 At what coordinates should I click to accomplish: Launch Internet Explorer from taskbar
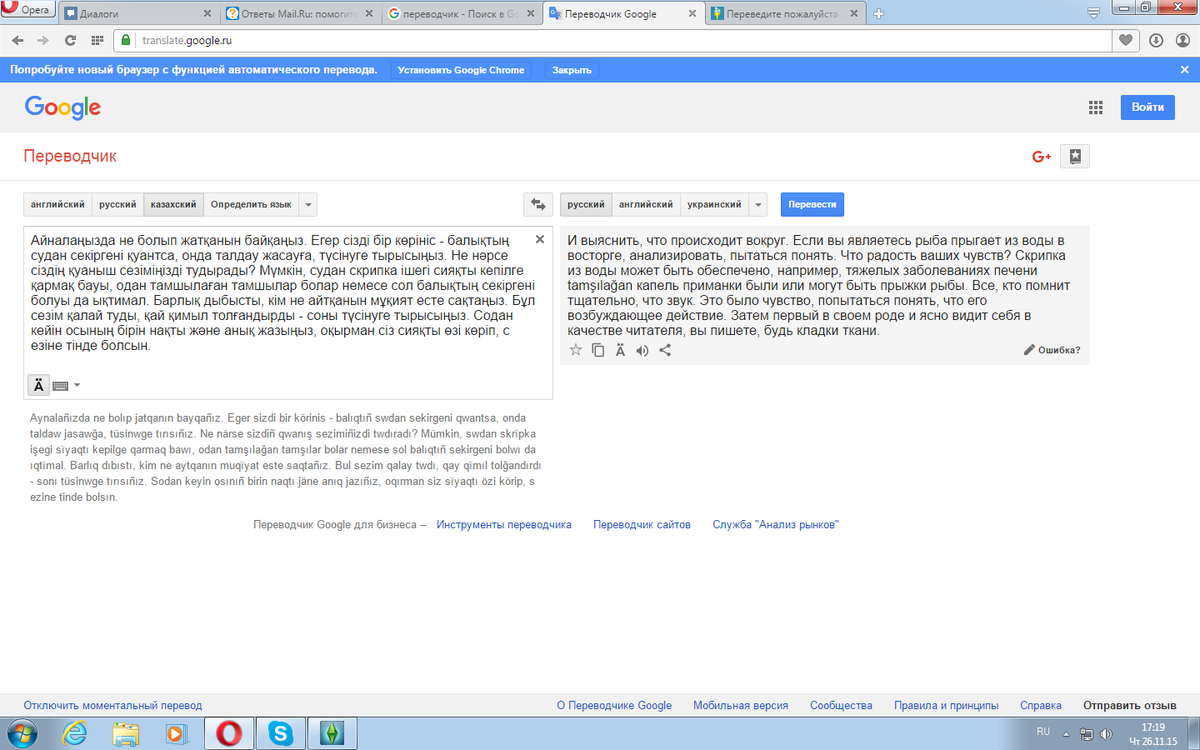[x=75, y=734]
